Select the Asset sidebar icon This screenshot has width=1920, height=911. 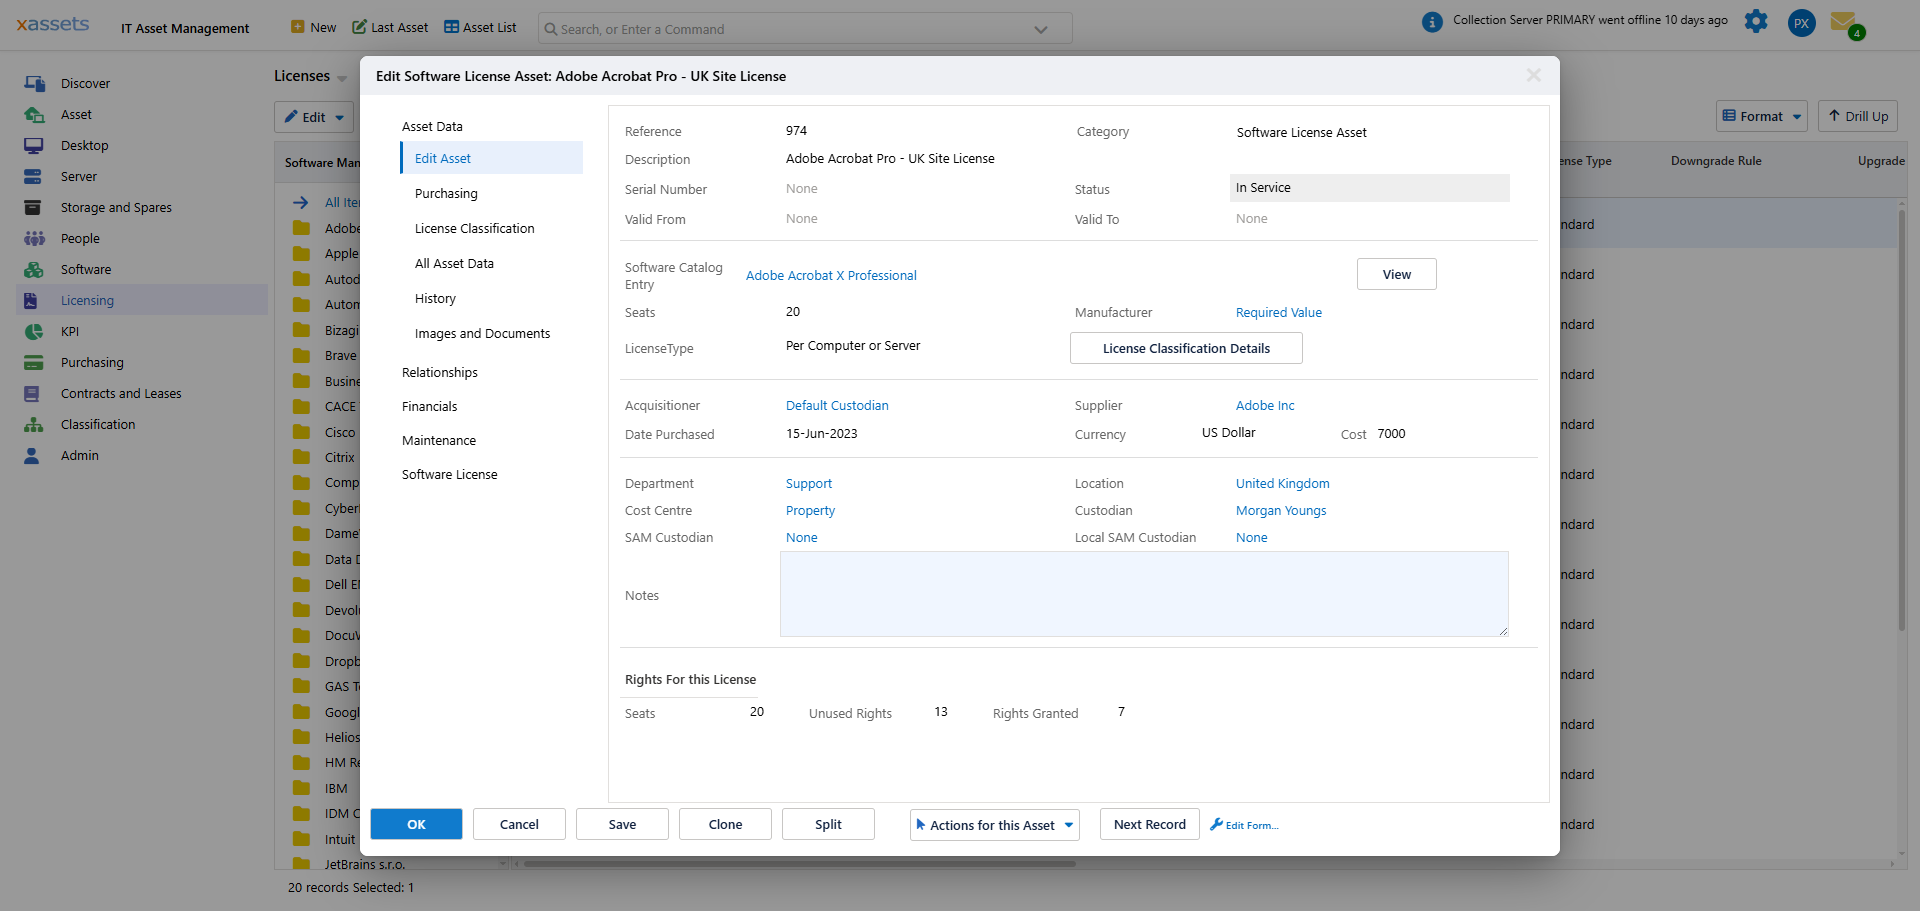click(34, 114)
